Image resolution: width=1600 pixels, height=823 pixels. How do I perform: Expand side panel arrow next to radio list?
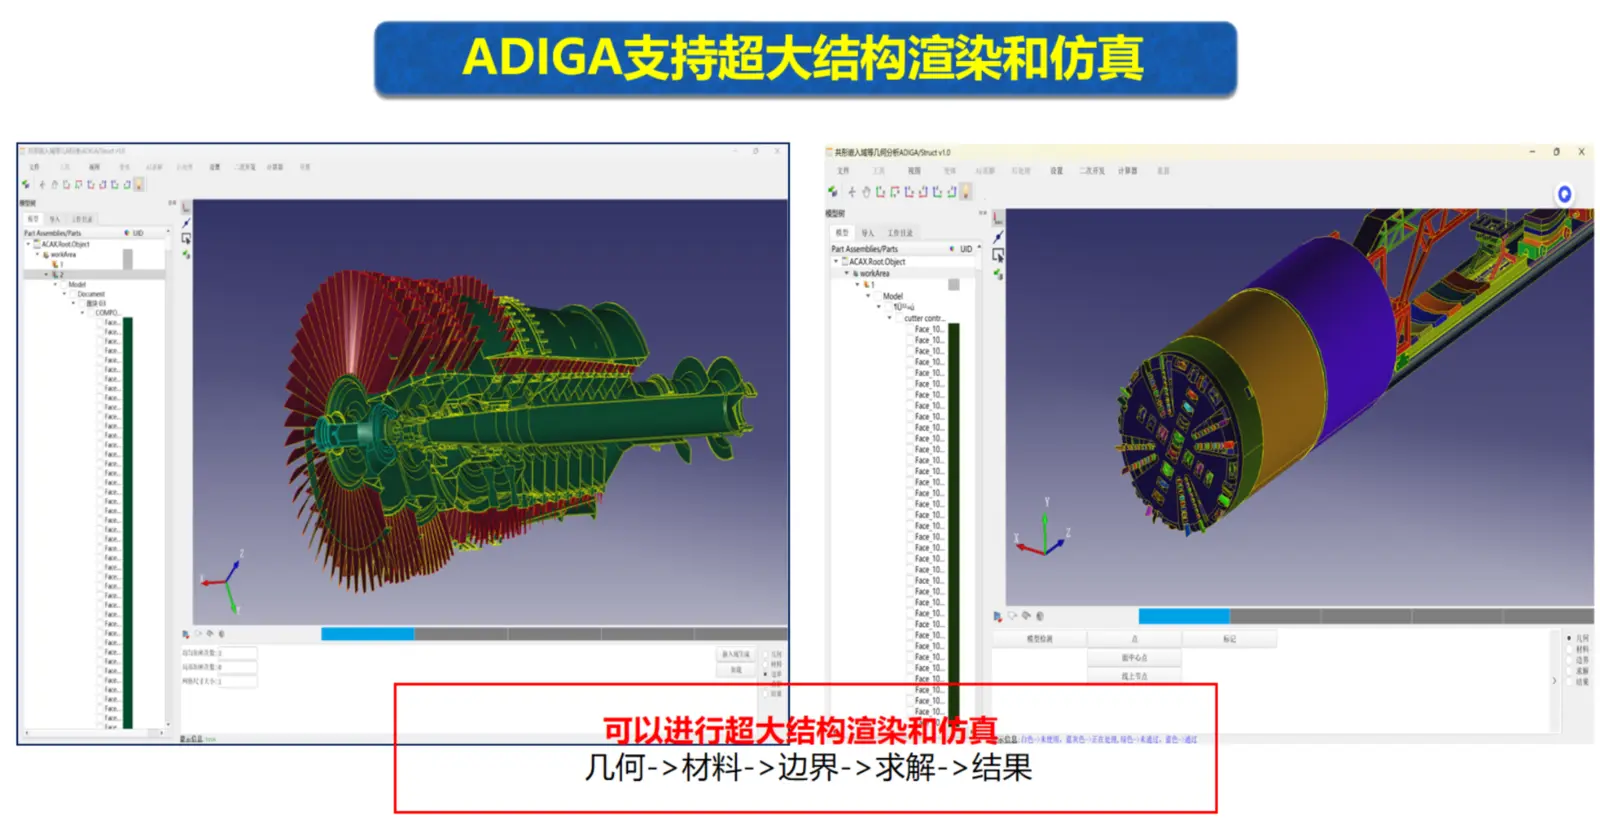tap(1554, 681)
